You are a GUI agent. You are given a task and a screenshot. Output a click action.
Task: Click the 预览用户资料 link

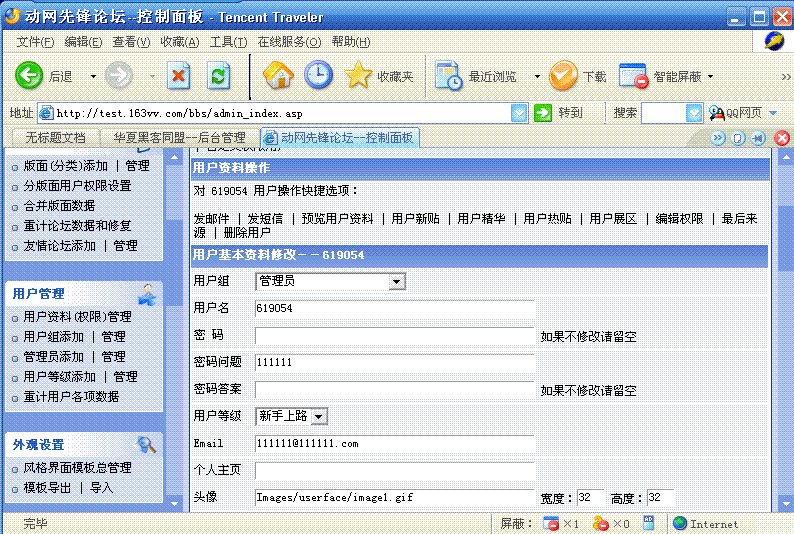[x=337, y=219]
